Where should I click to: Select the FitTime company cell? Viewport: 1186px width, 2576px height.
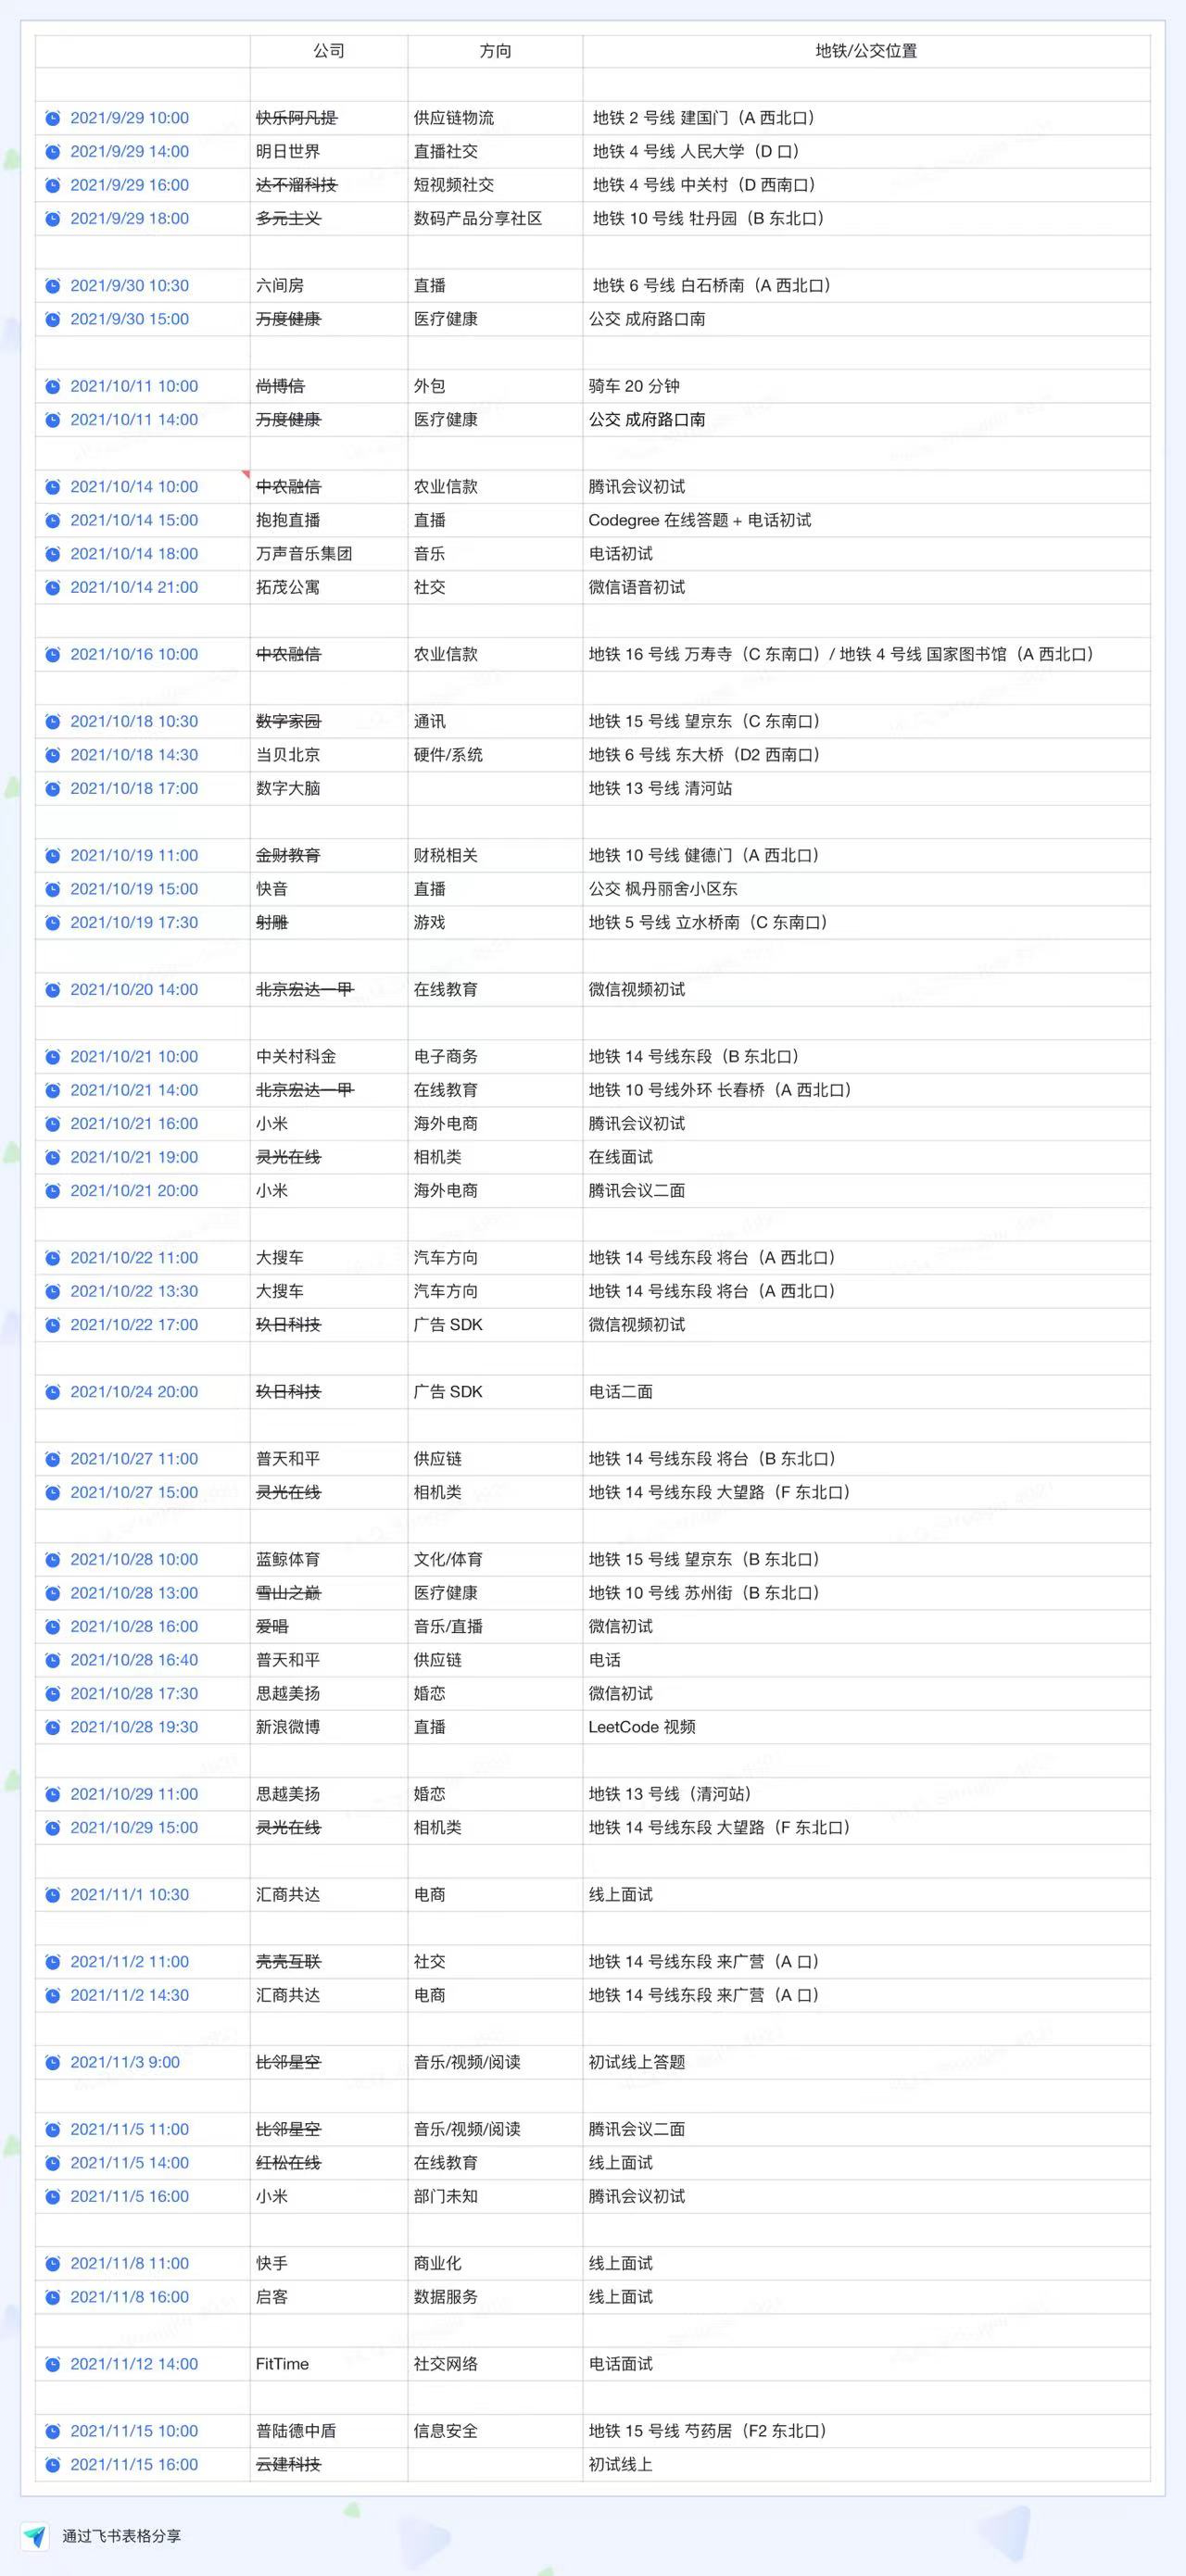tap(329, 2364)
